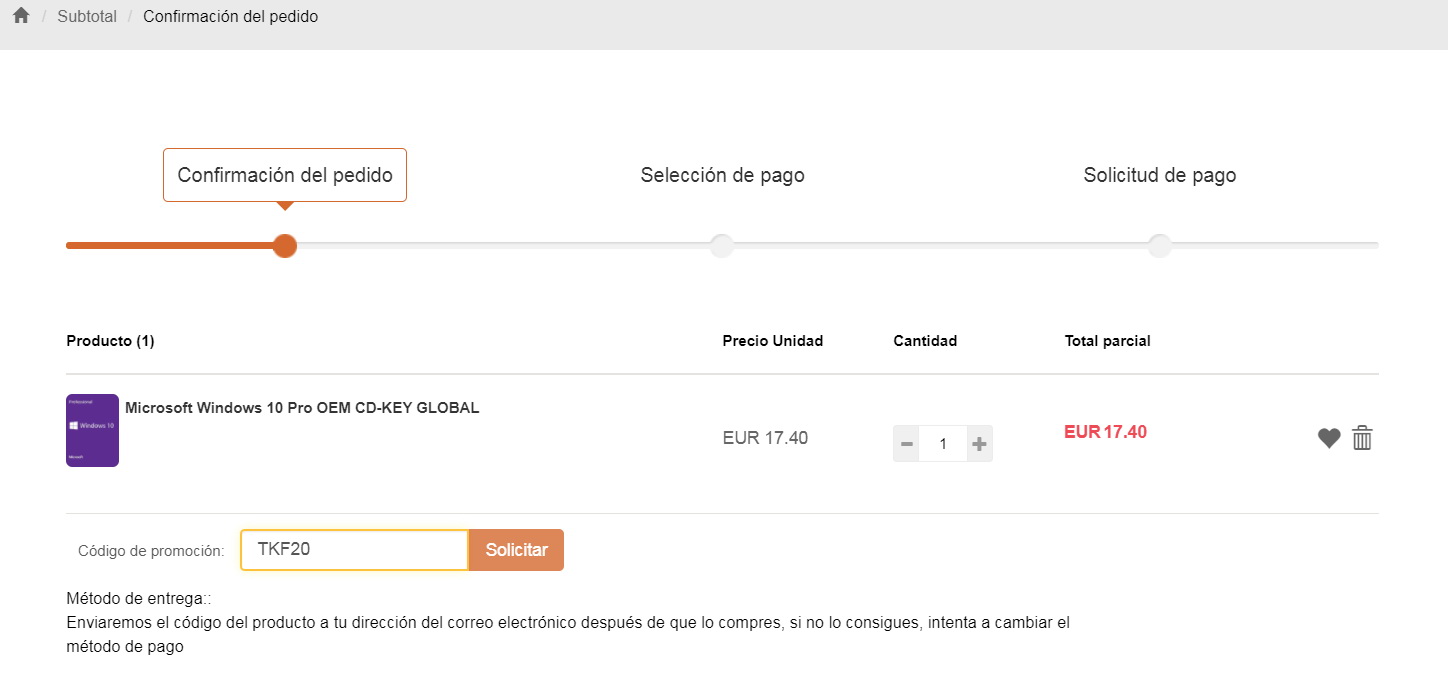Apply the promo code with Solicitar
The height and width of the screenshot is (680, 1448).
(x=517, y=550)
